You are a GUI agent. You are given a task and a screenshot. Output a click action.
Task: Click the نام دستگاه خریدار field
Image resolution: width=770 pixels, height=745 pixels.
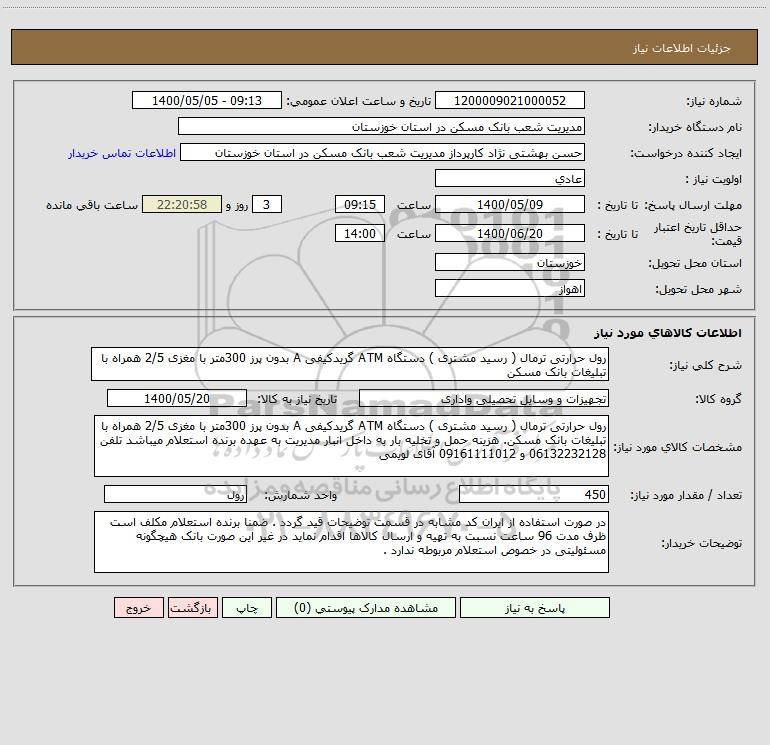381,126
